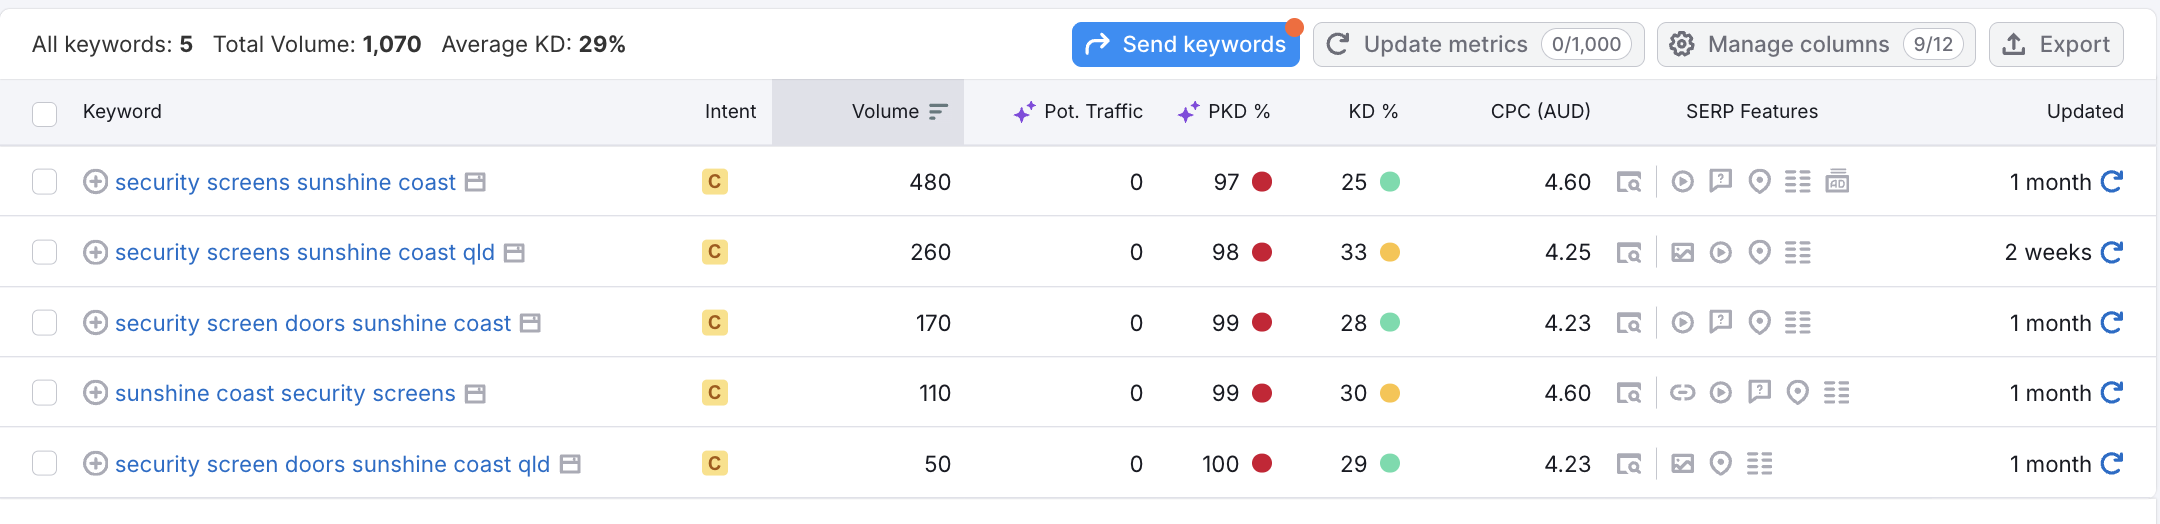Click image pack icon in last keyword row
This screenshot has height=524, width=2160.
tap(1683, 464)
